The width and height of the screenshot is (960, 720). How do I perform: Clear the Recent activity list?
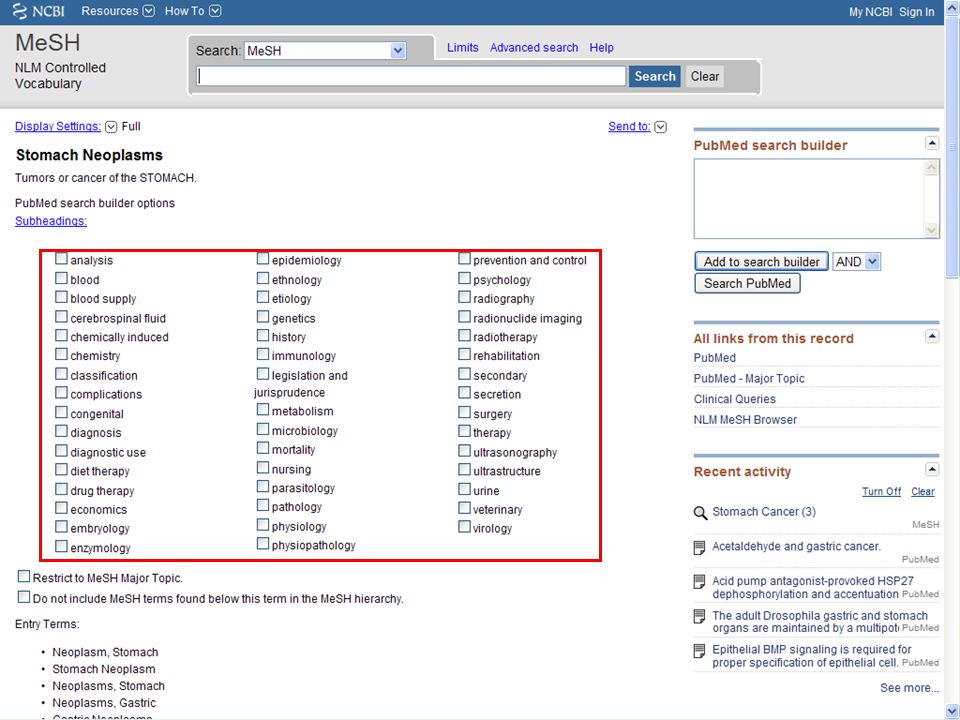point(923,492)
